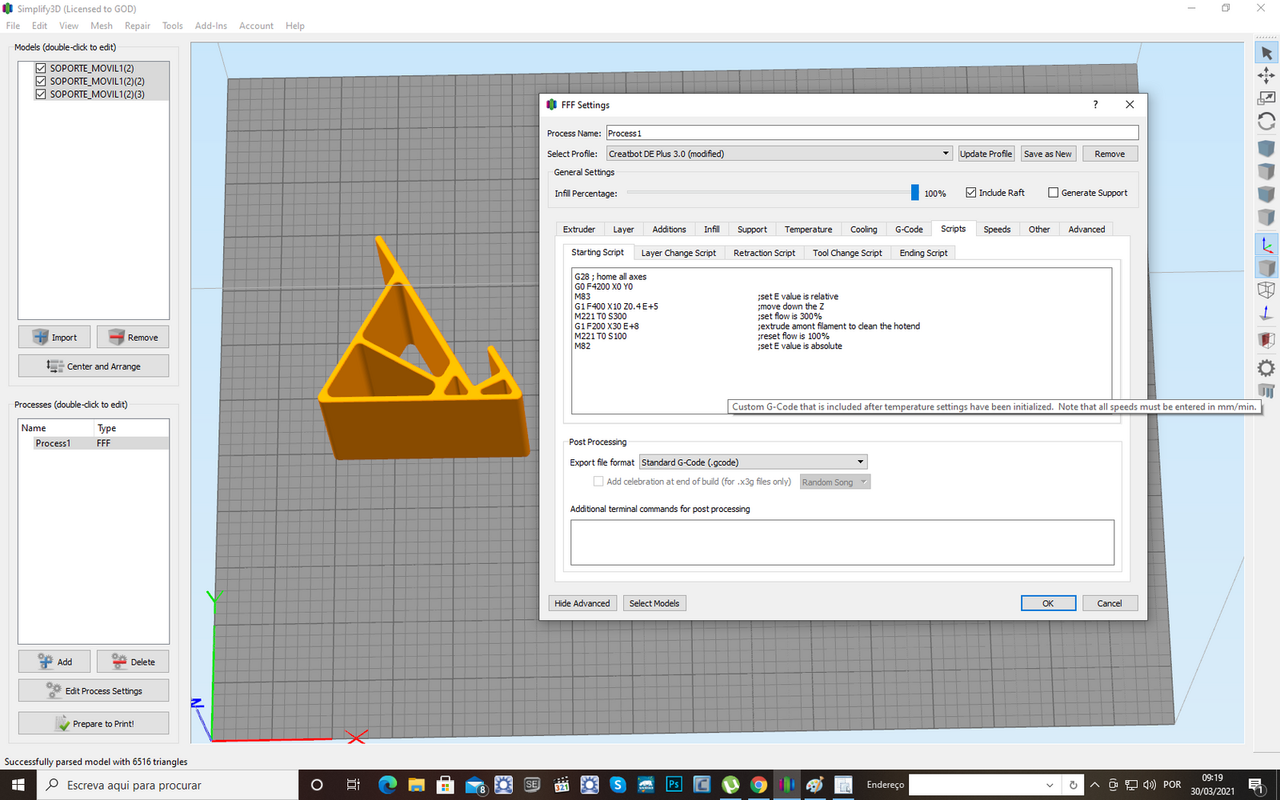The height and width of the screenshot is (800, 1280).
Task: Open Windows Start menu
Action: (x=18, y=785)
